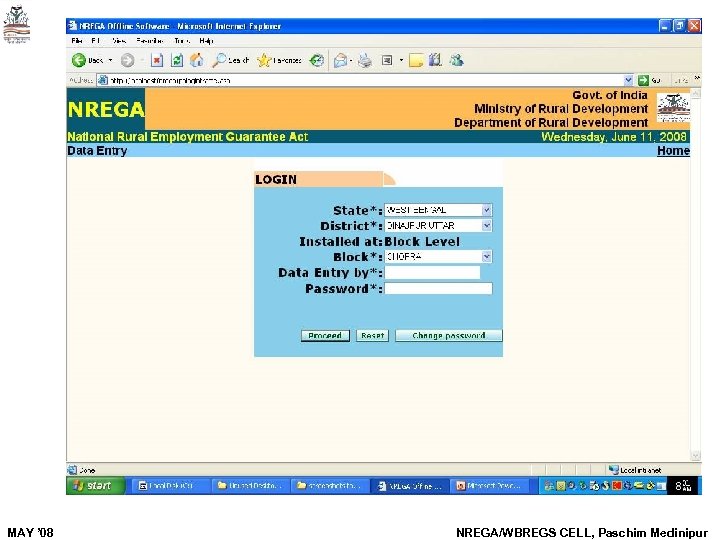The height and width of the screenshot is (540, 720).
Task: Click the page scrollbar up arrow
Action: (696, 93)
